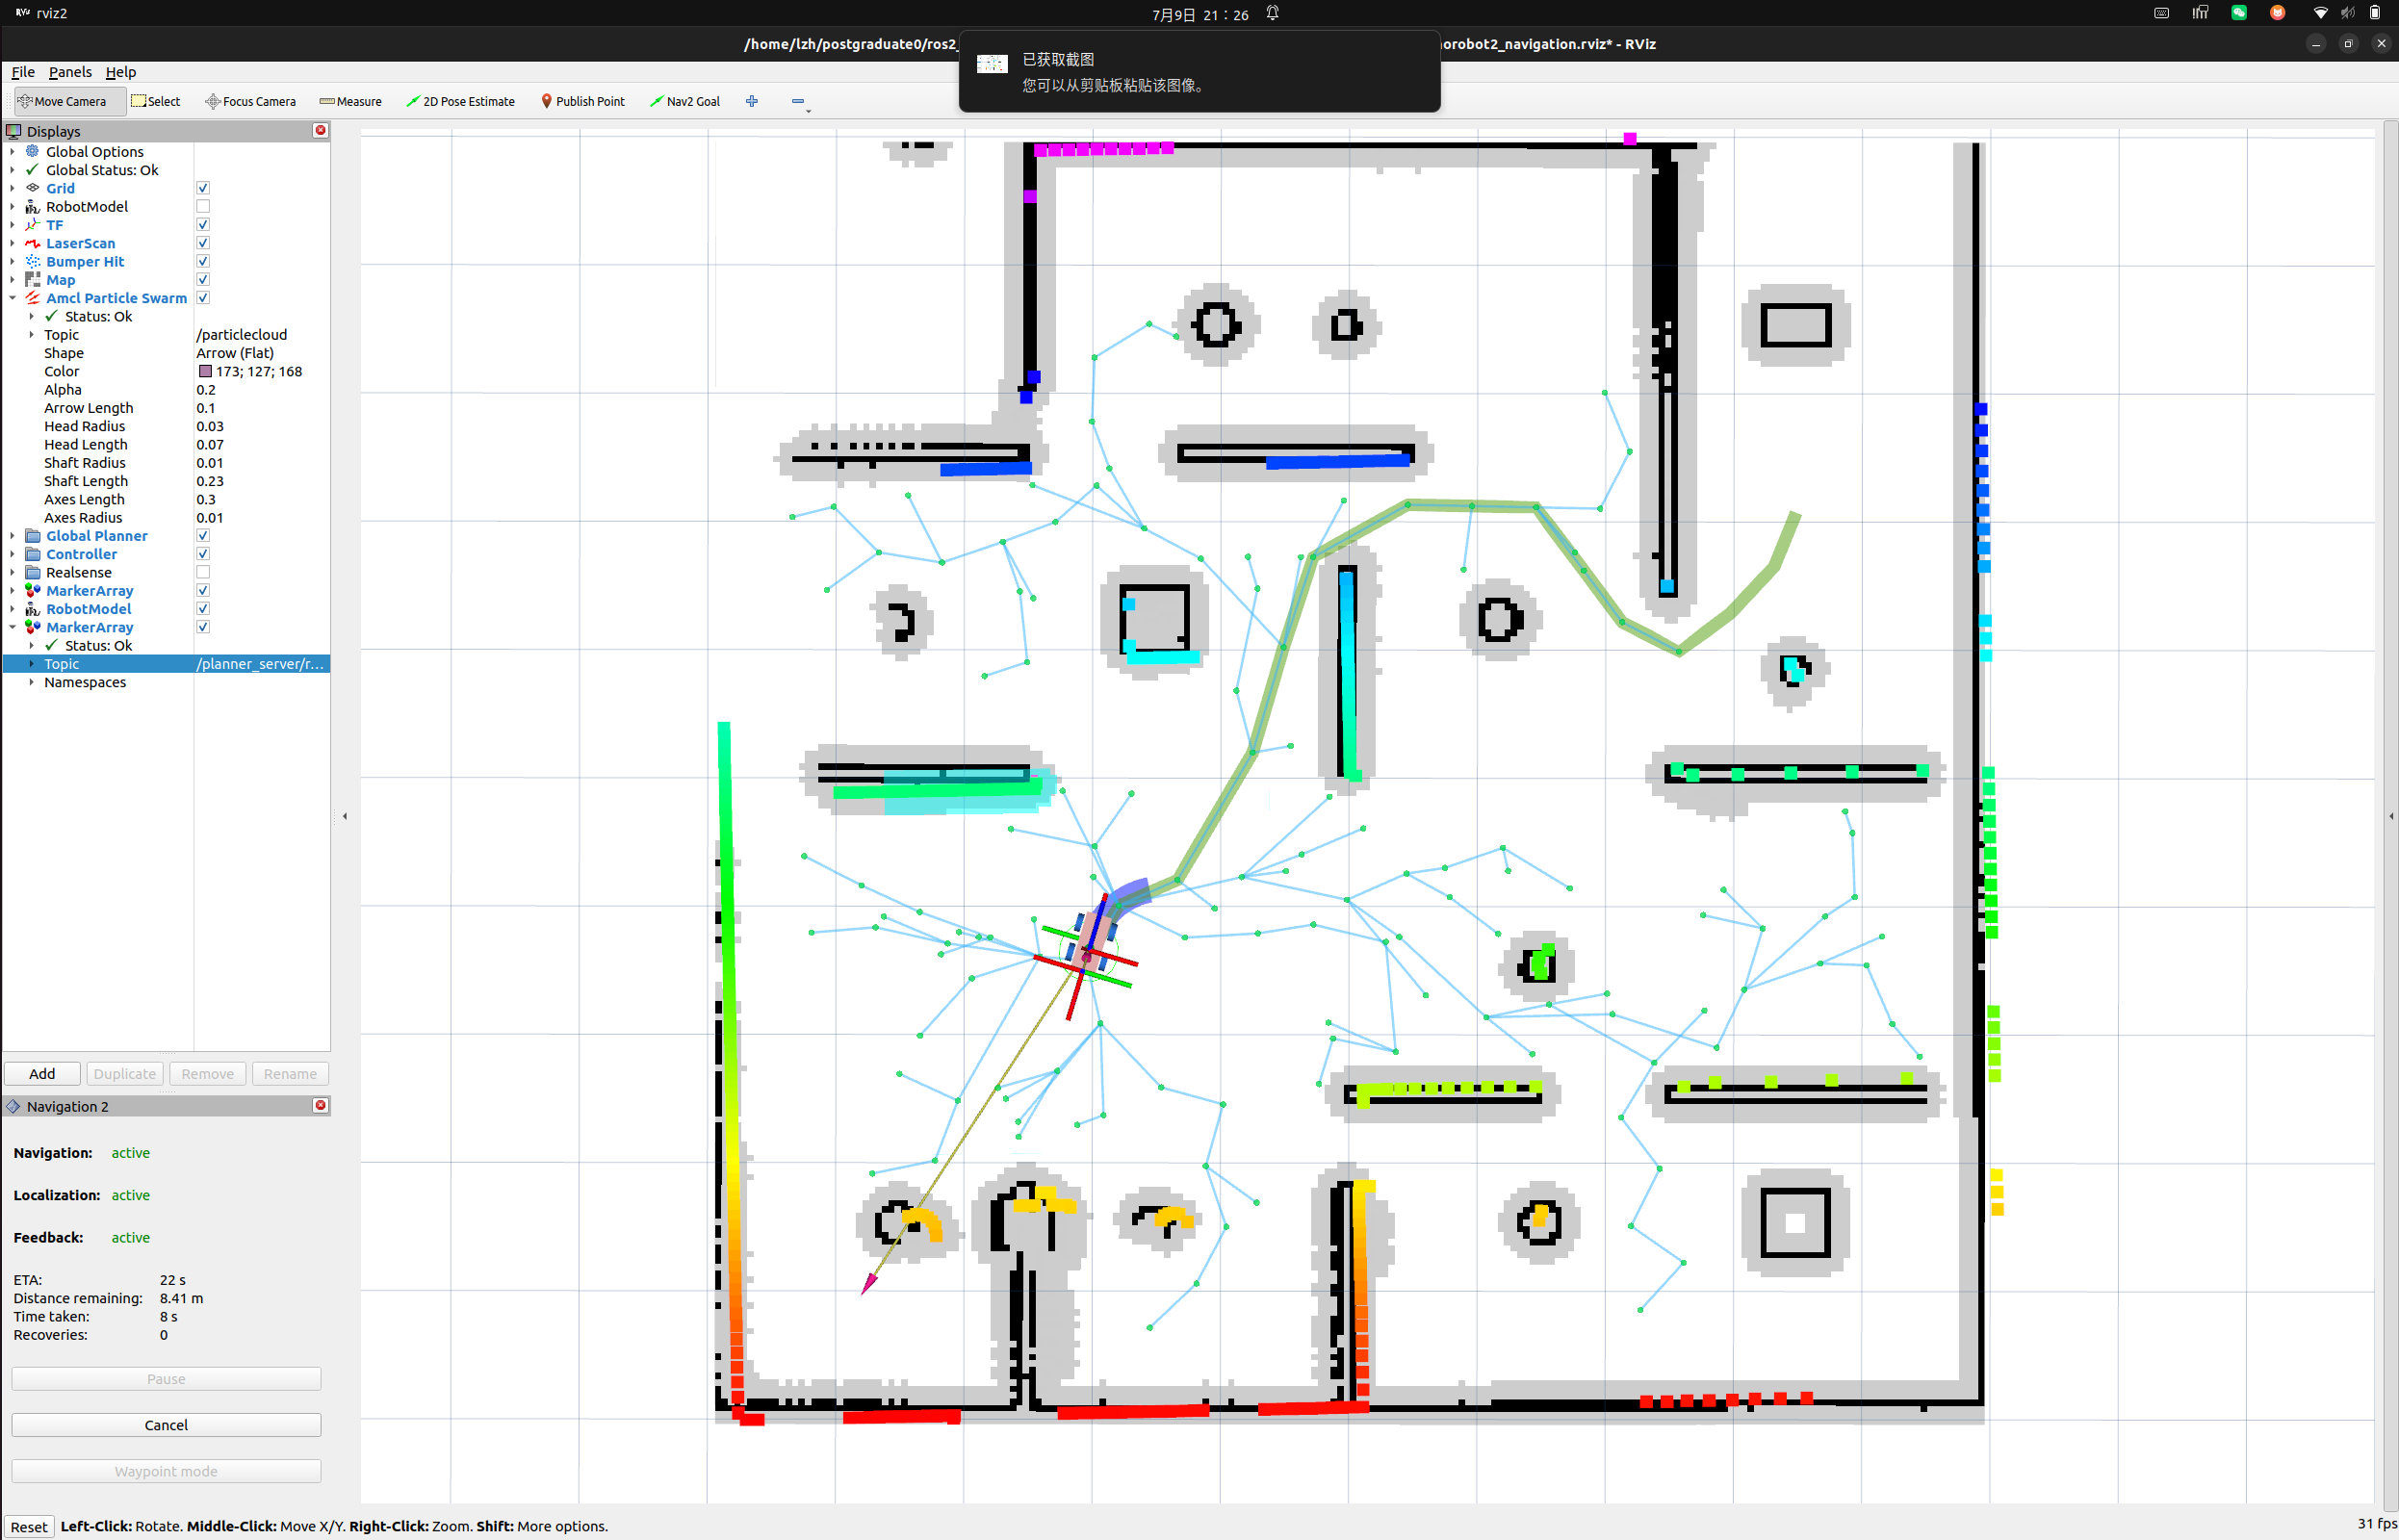The image size is (2399, 1540).
Task: Click the LaserScan display icon
Action: coord(33,243)
